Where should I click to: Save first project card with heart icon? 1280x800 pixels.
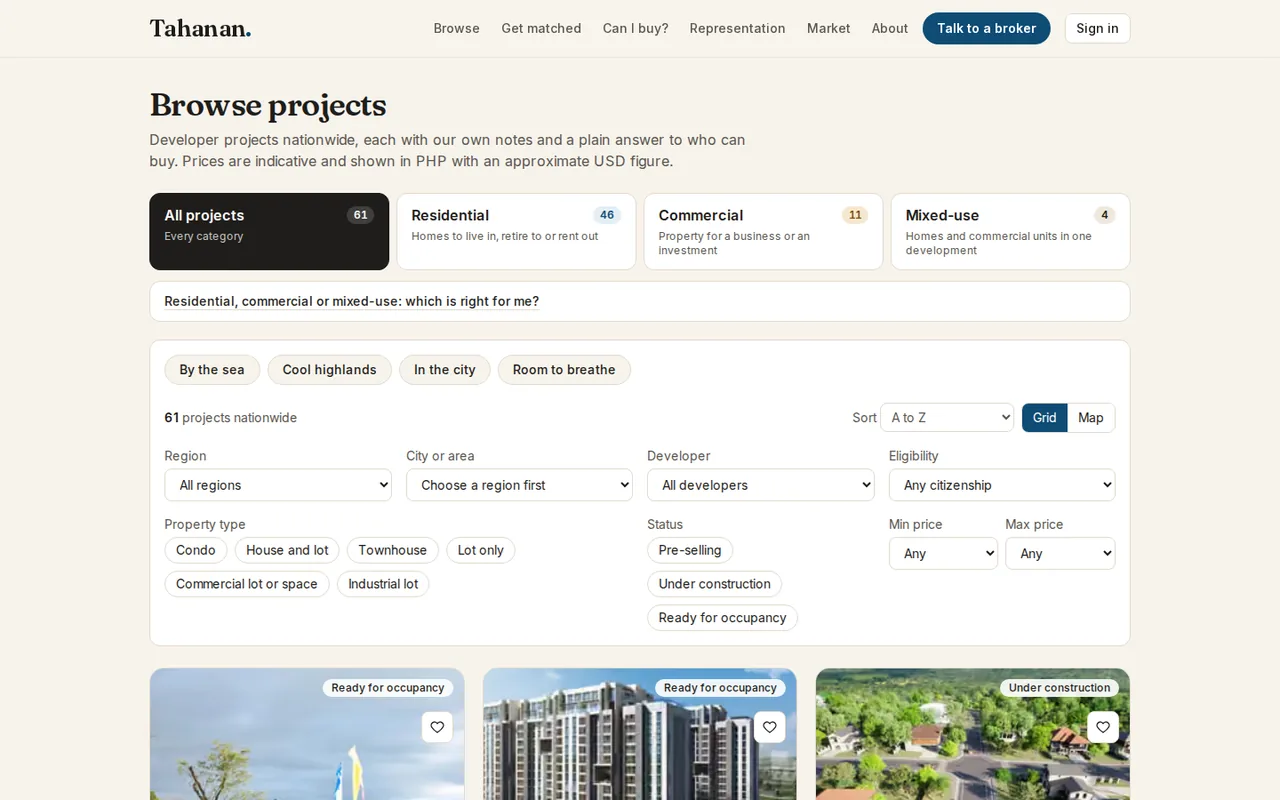coord(437,727)
